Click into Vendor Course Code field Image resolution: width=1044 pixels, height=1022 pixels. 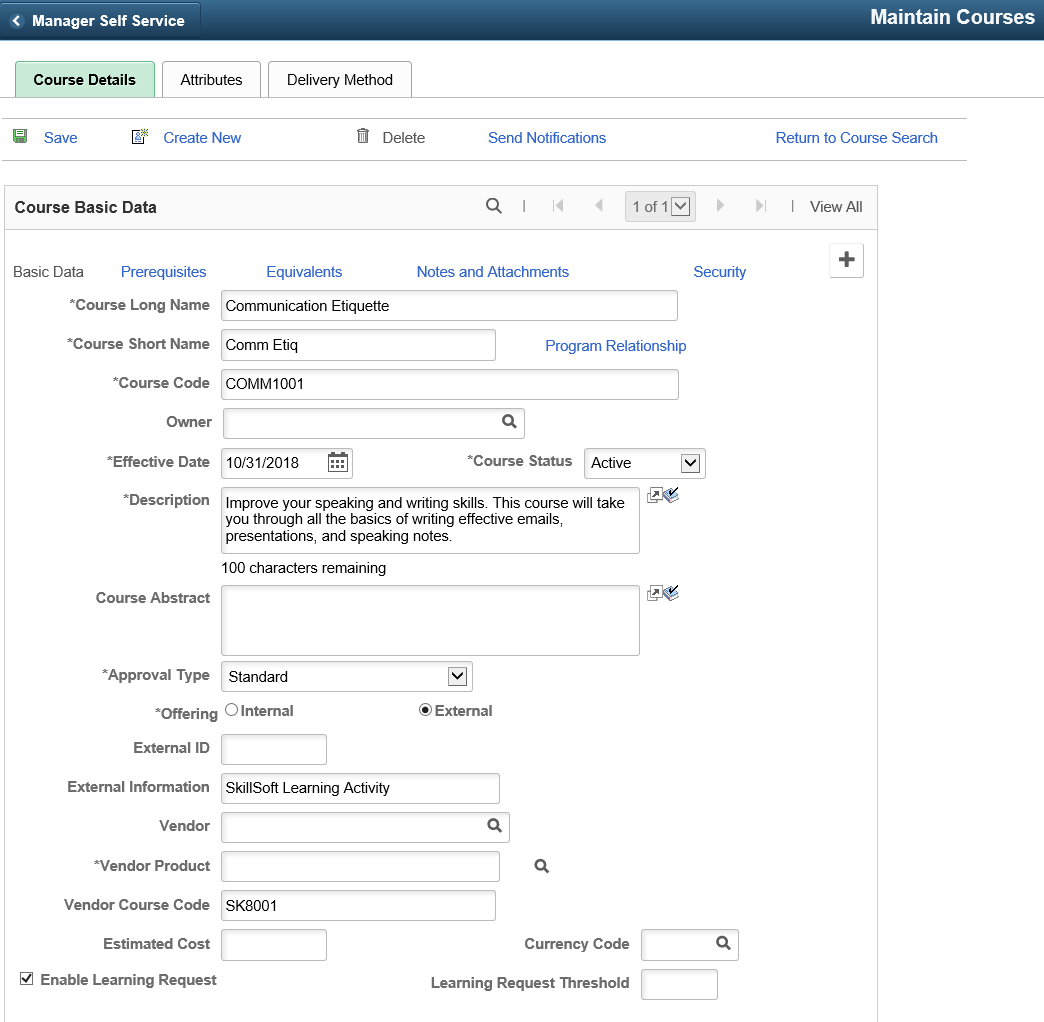coord(358,905)
